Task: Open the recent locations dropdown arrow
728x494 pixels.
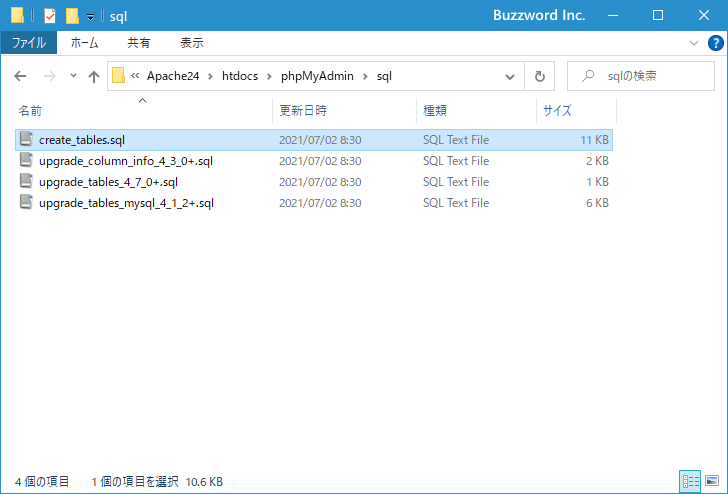Action: [x=73, y=76]
